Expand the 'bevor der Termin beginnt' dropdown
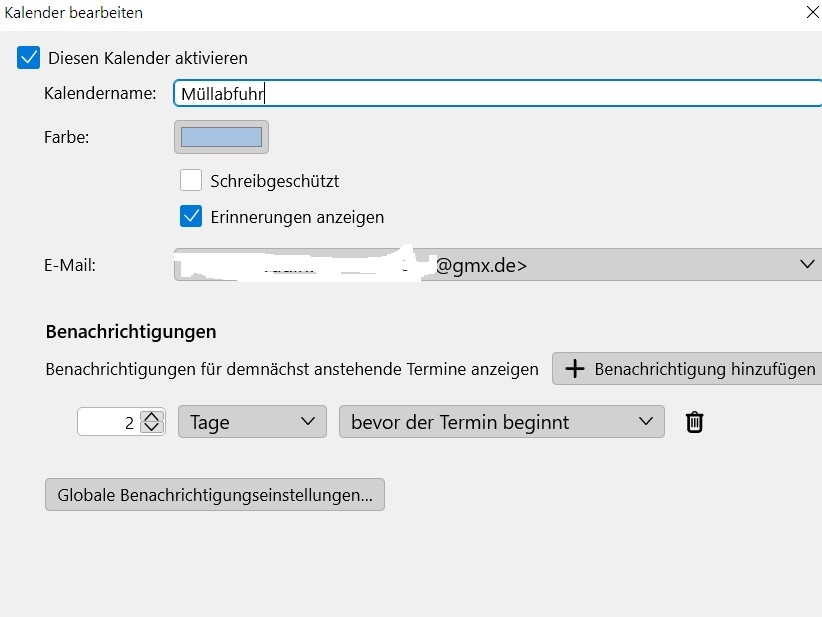Screen dimensions: 822x617 coord(500,422)
